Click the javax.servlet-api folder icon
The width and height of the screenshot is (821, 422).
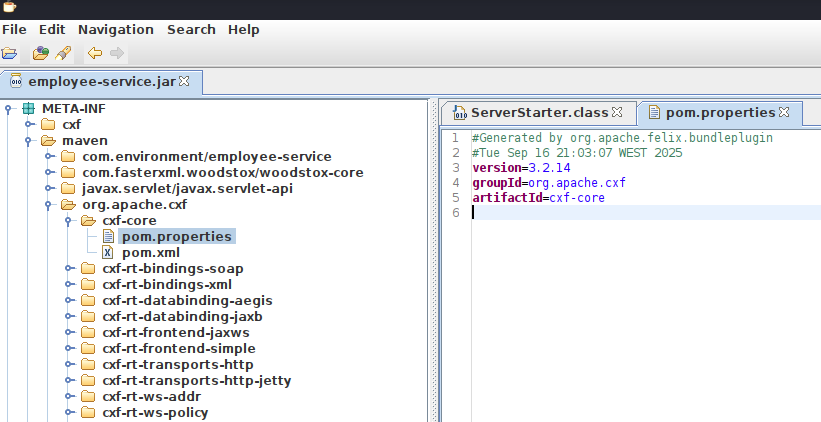click(x=68, y=188)
